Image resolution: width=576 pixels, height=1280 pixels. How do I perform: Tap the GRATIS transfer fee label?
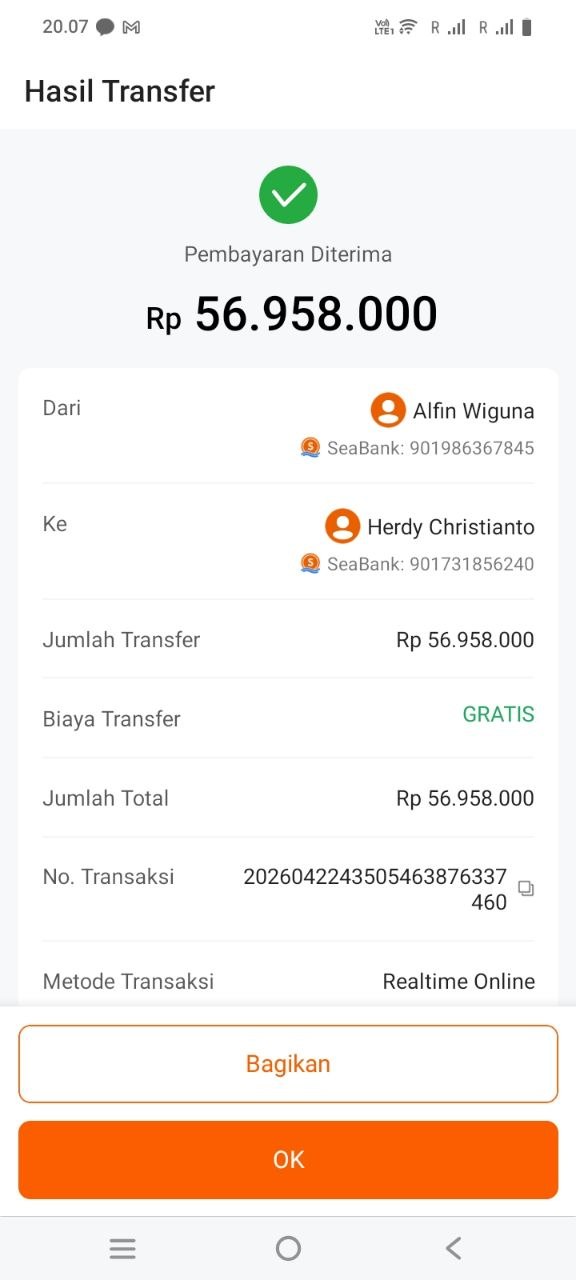coord(498,715)
